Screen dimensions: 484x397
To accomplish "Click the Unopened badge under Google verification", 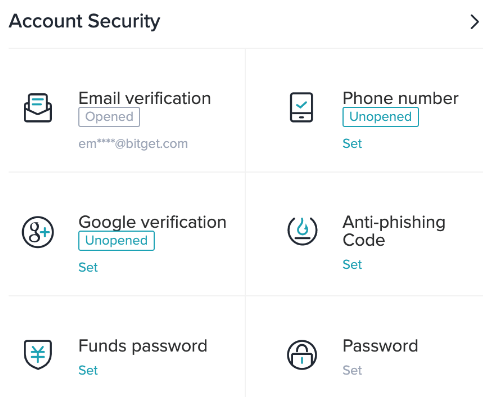I will (x=116, y=241).
